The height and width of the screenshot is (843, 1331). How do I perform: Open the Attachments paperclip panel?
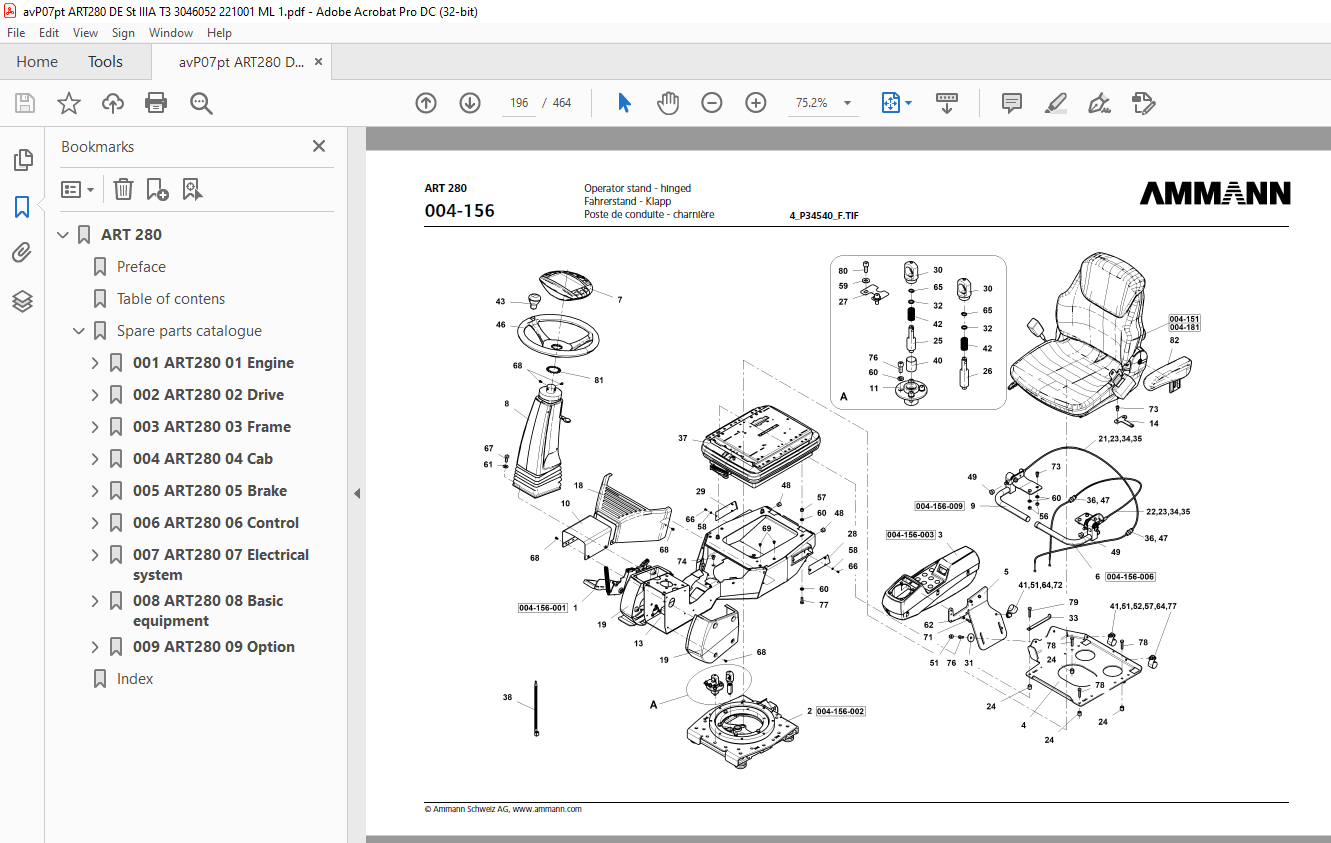click(x=22, y=254)
